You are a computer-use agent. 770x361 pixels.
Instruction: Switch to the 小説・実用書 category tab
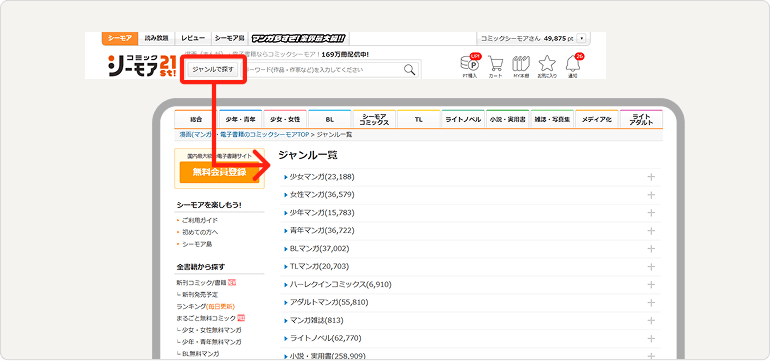508,119
